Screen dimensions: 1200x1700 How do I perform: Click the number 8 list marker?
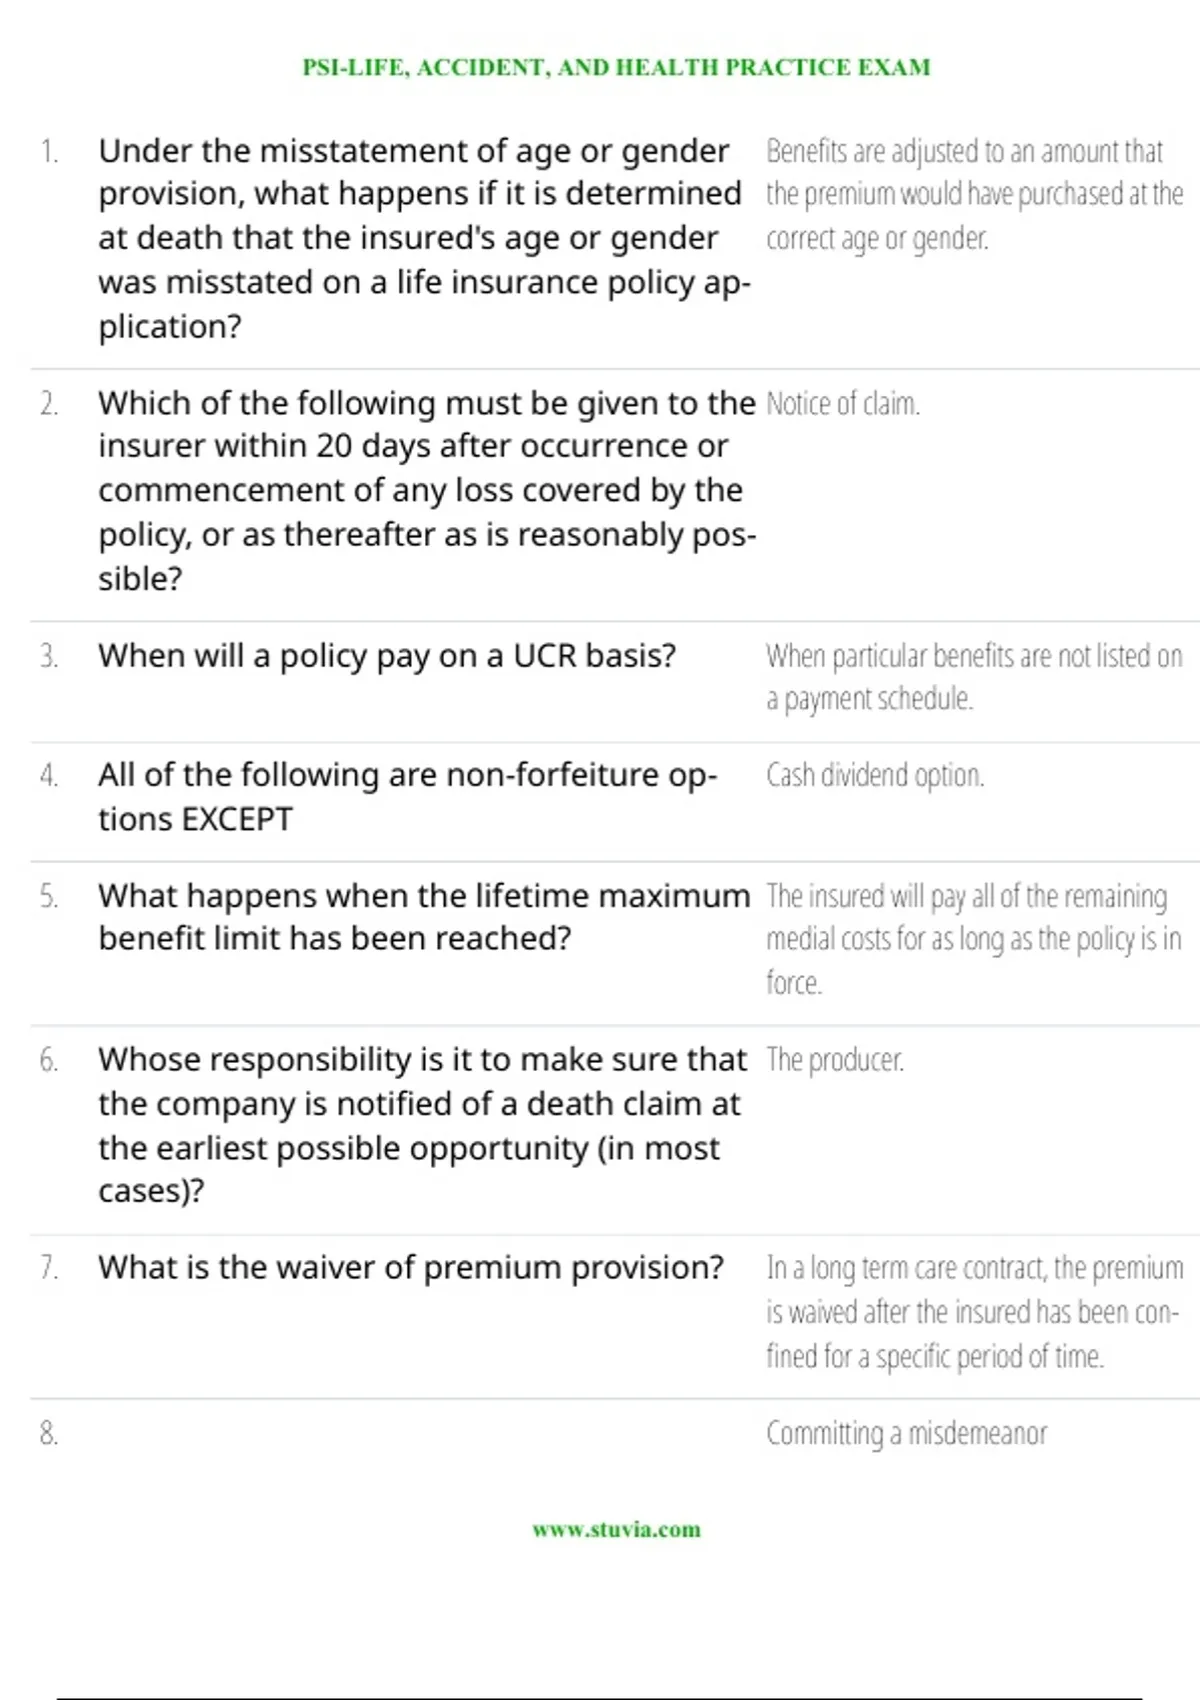pyautogui.click(x=49, y=1434)
